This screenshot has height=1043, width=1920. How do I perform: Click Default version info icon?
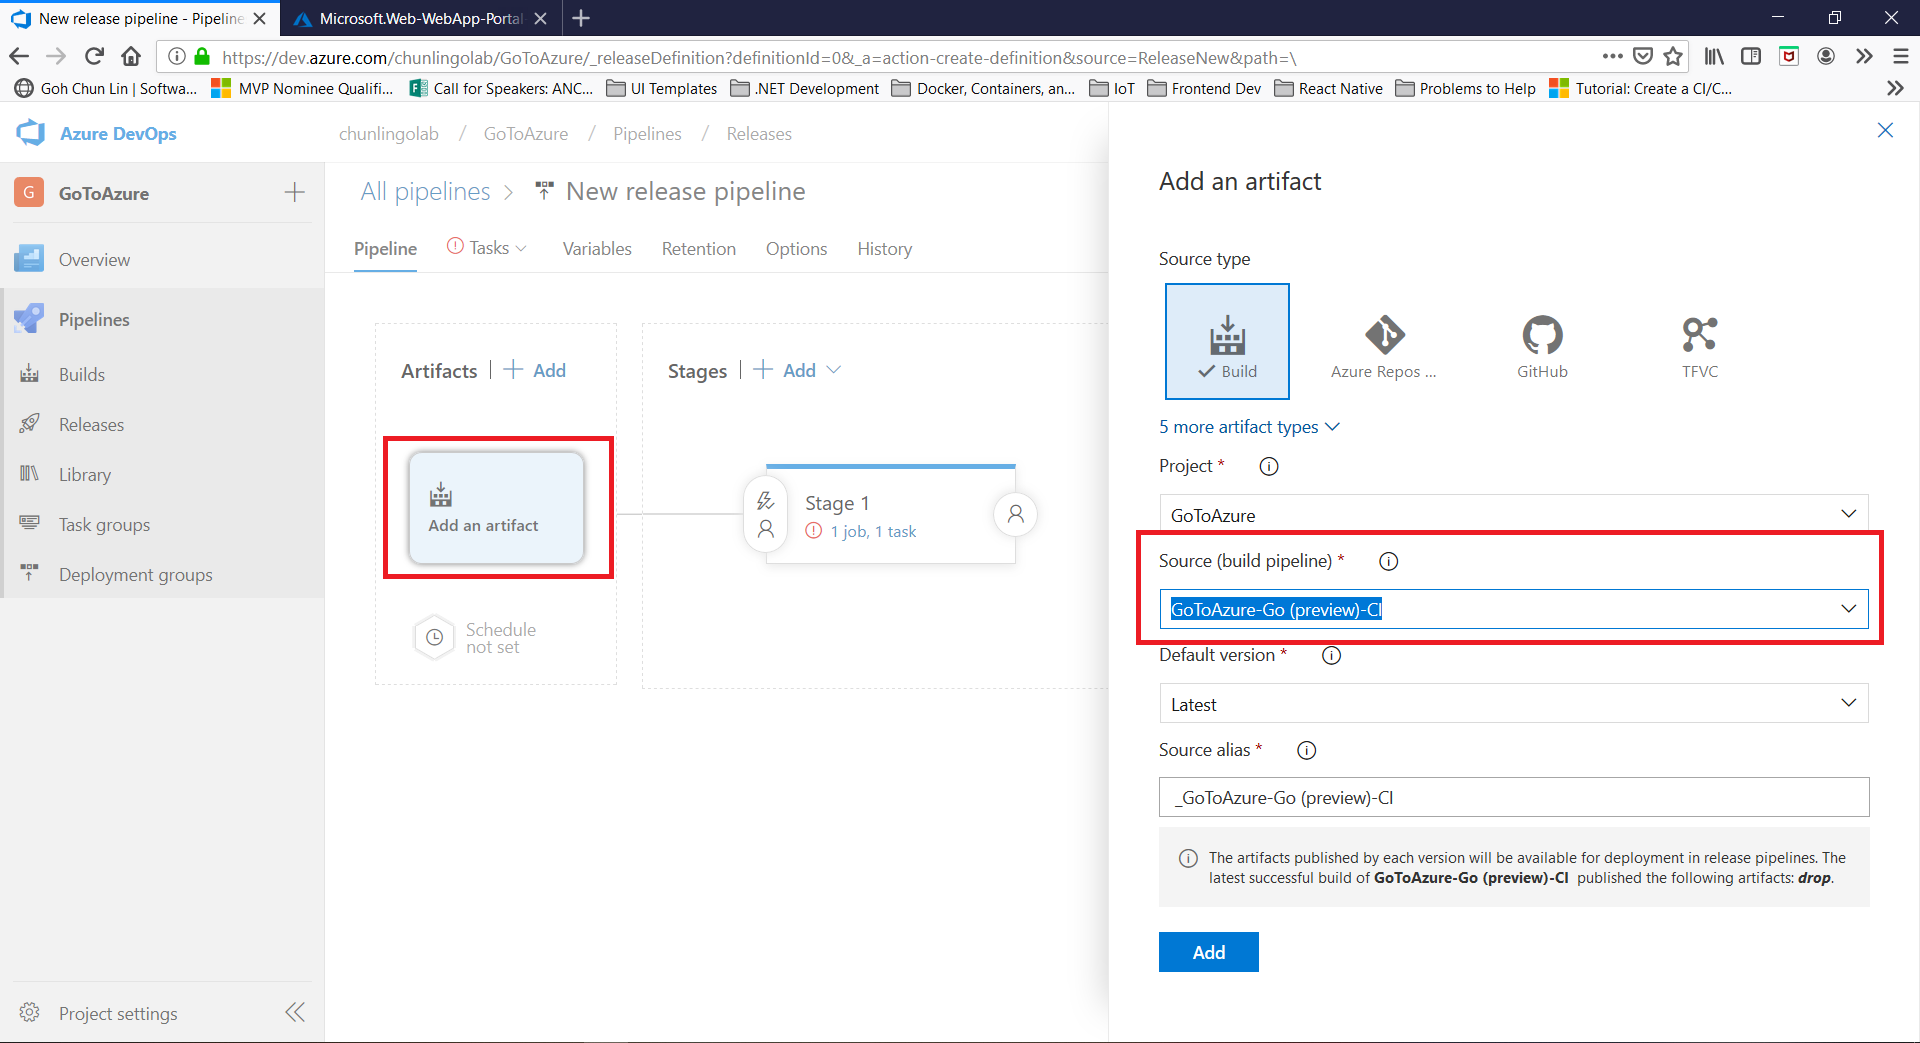coord(1331,656)
